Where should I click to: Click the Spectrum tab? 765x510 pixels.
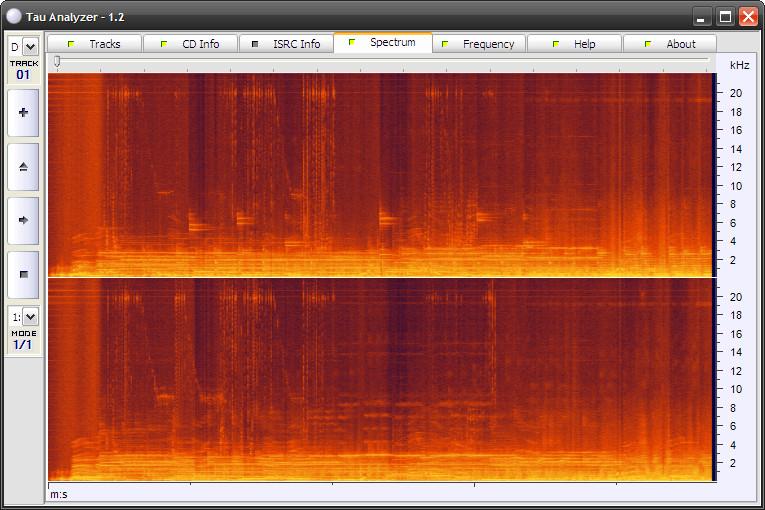coord(382,43)
